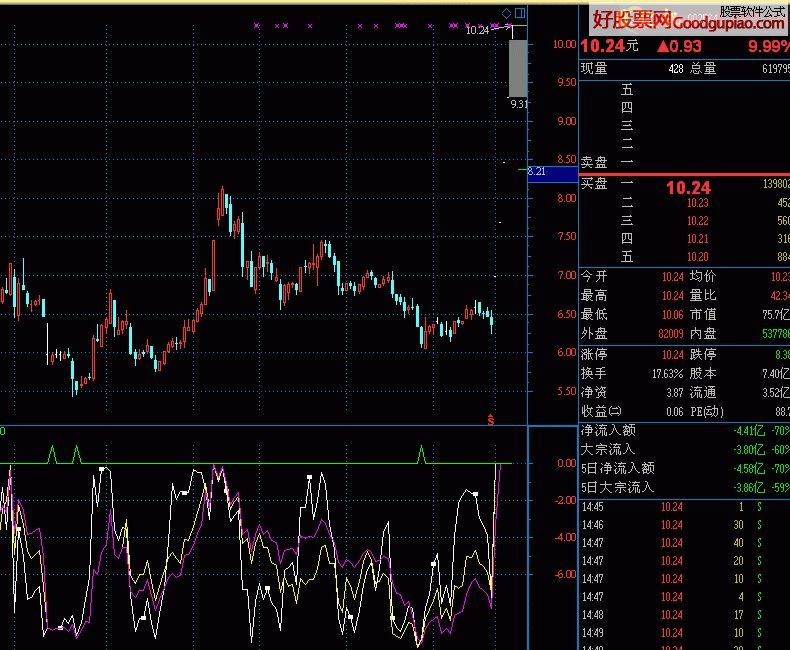The image size is (790, 650).
Task: Click the 5日净流入额 row label
Action: pyautogui.click(x=618, y=469)
